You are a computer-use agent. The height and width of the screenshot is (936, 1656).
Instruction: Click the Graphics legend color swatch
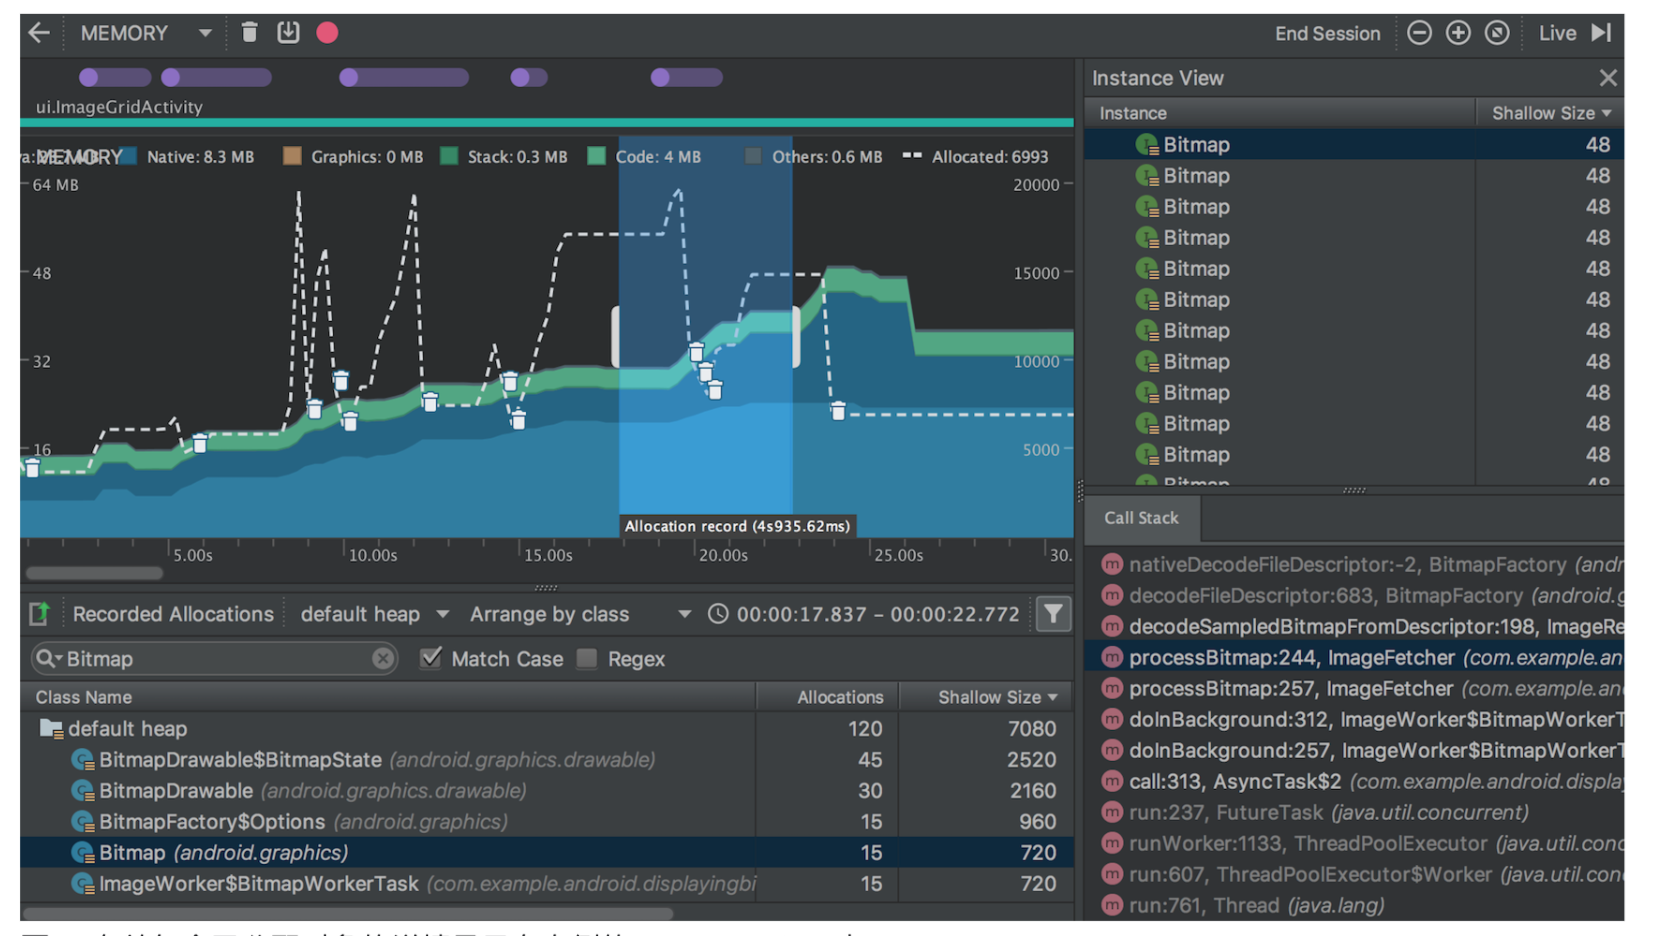[x=291, y=156]
